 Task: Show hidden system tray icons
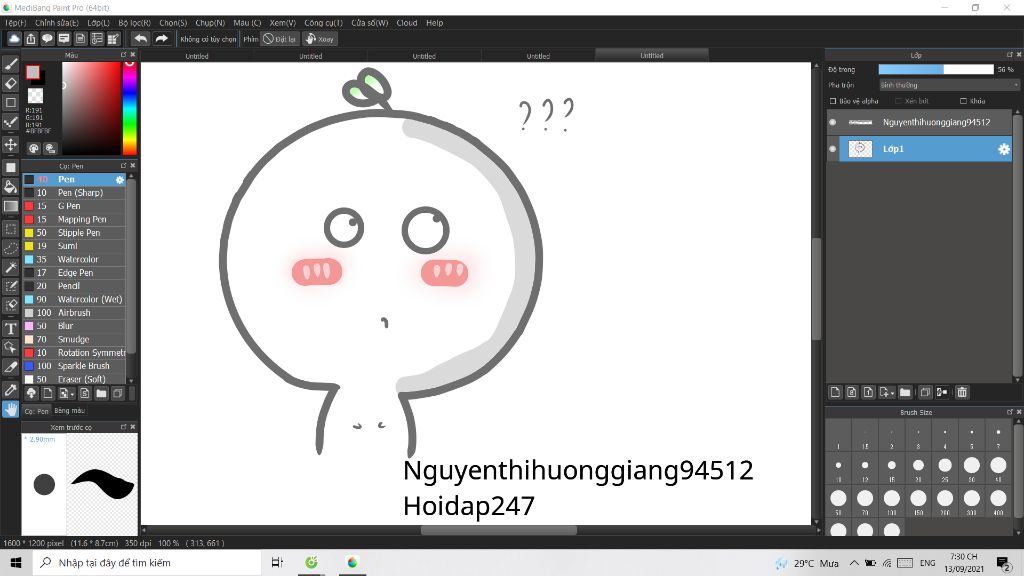tap(854, 562)
